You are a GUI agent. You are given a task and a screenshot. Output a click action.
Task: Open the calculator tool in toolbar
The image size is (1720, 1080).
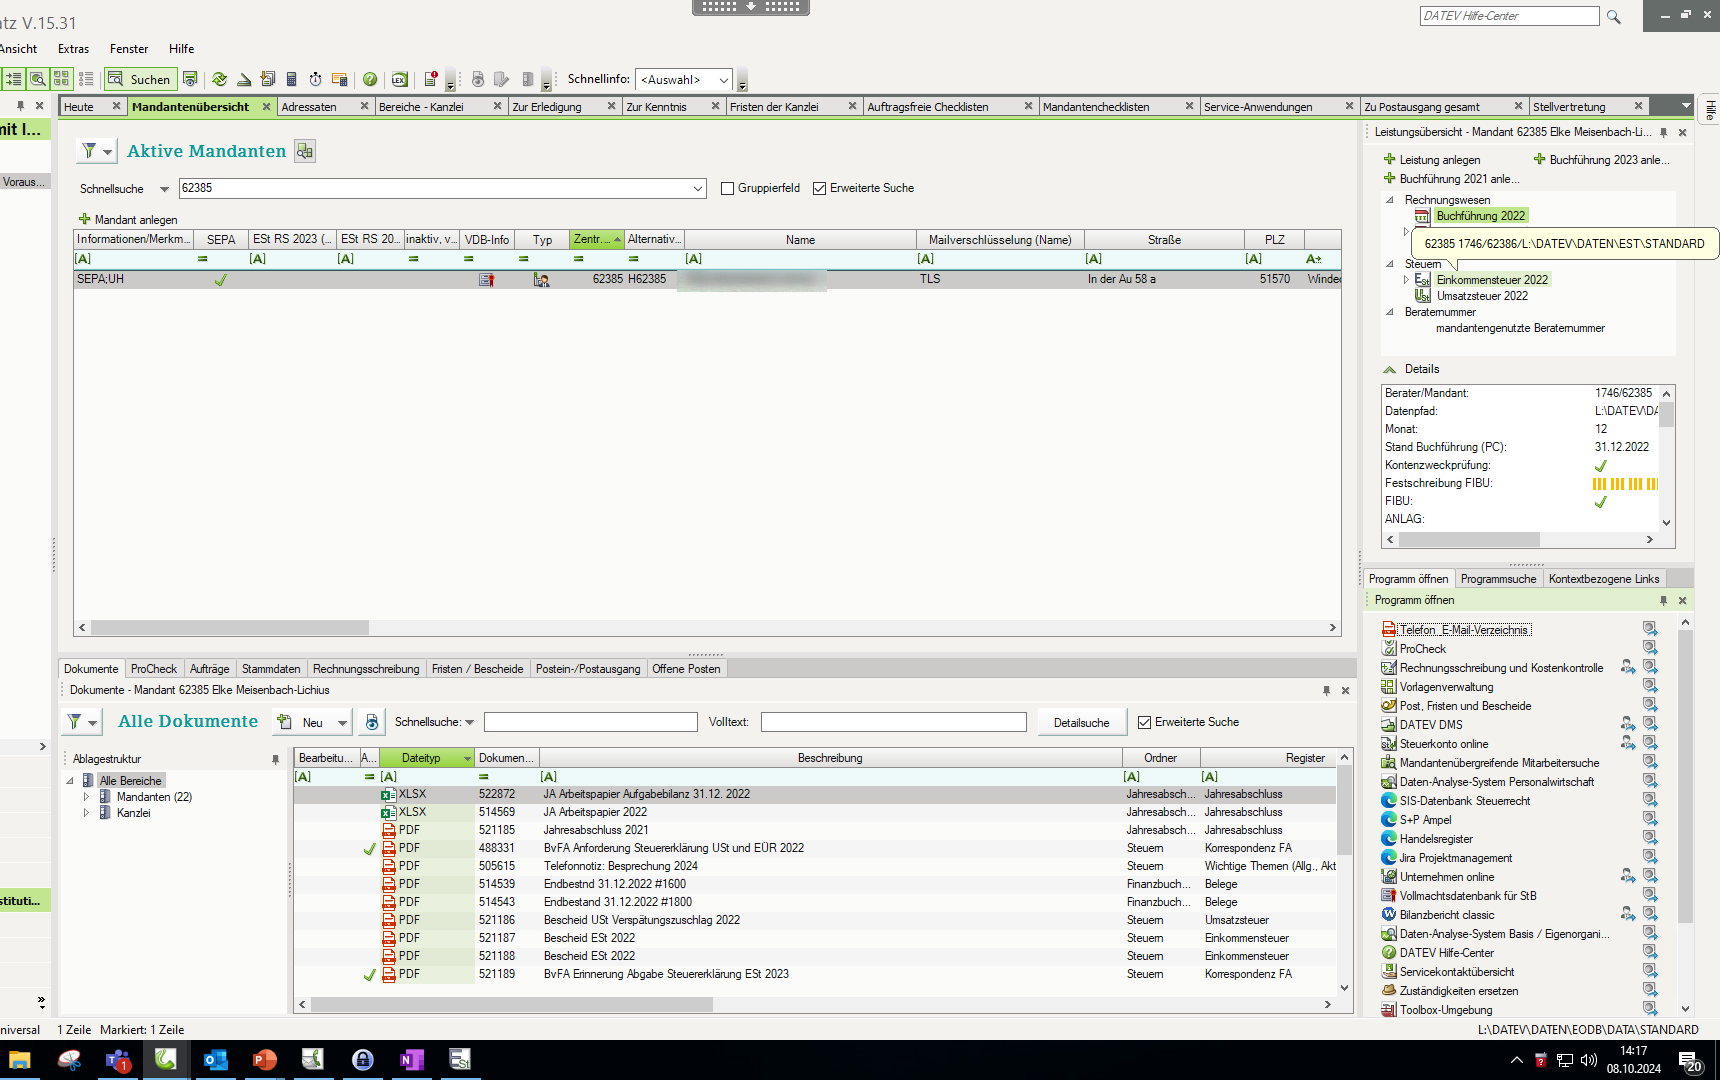click(x=292, y=79)
